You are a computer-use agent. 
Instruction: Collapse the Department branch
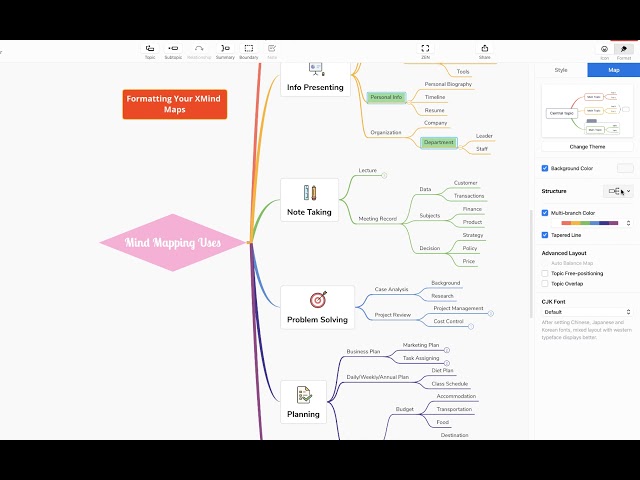(x=460, y=148)
